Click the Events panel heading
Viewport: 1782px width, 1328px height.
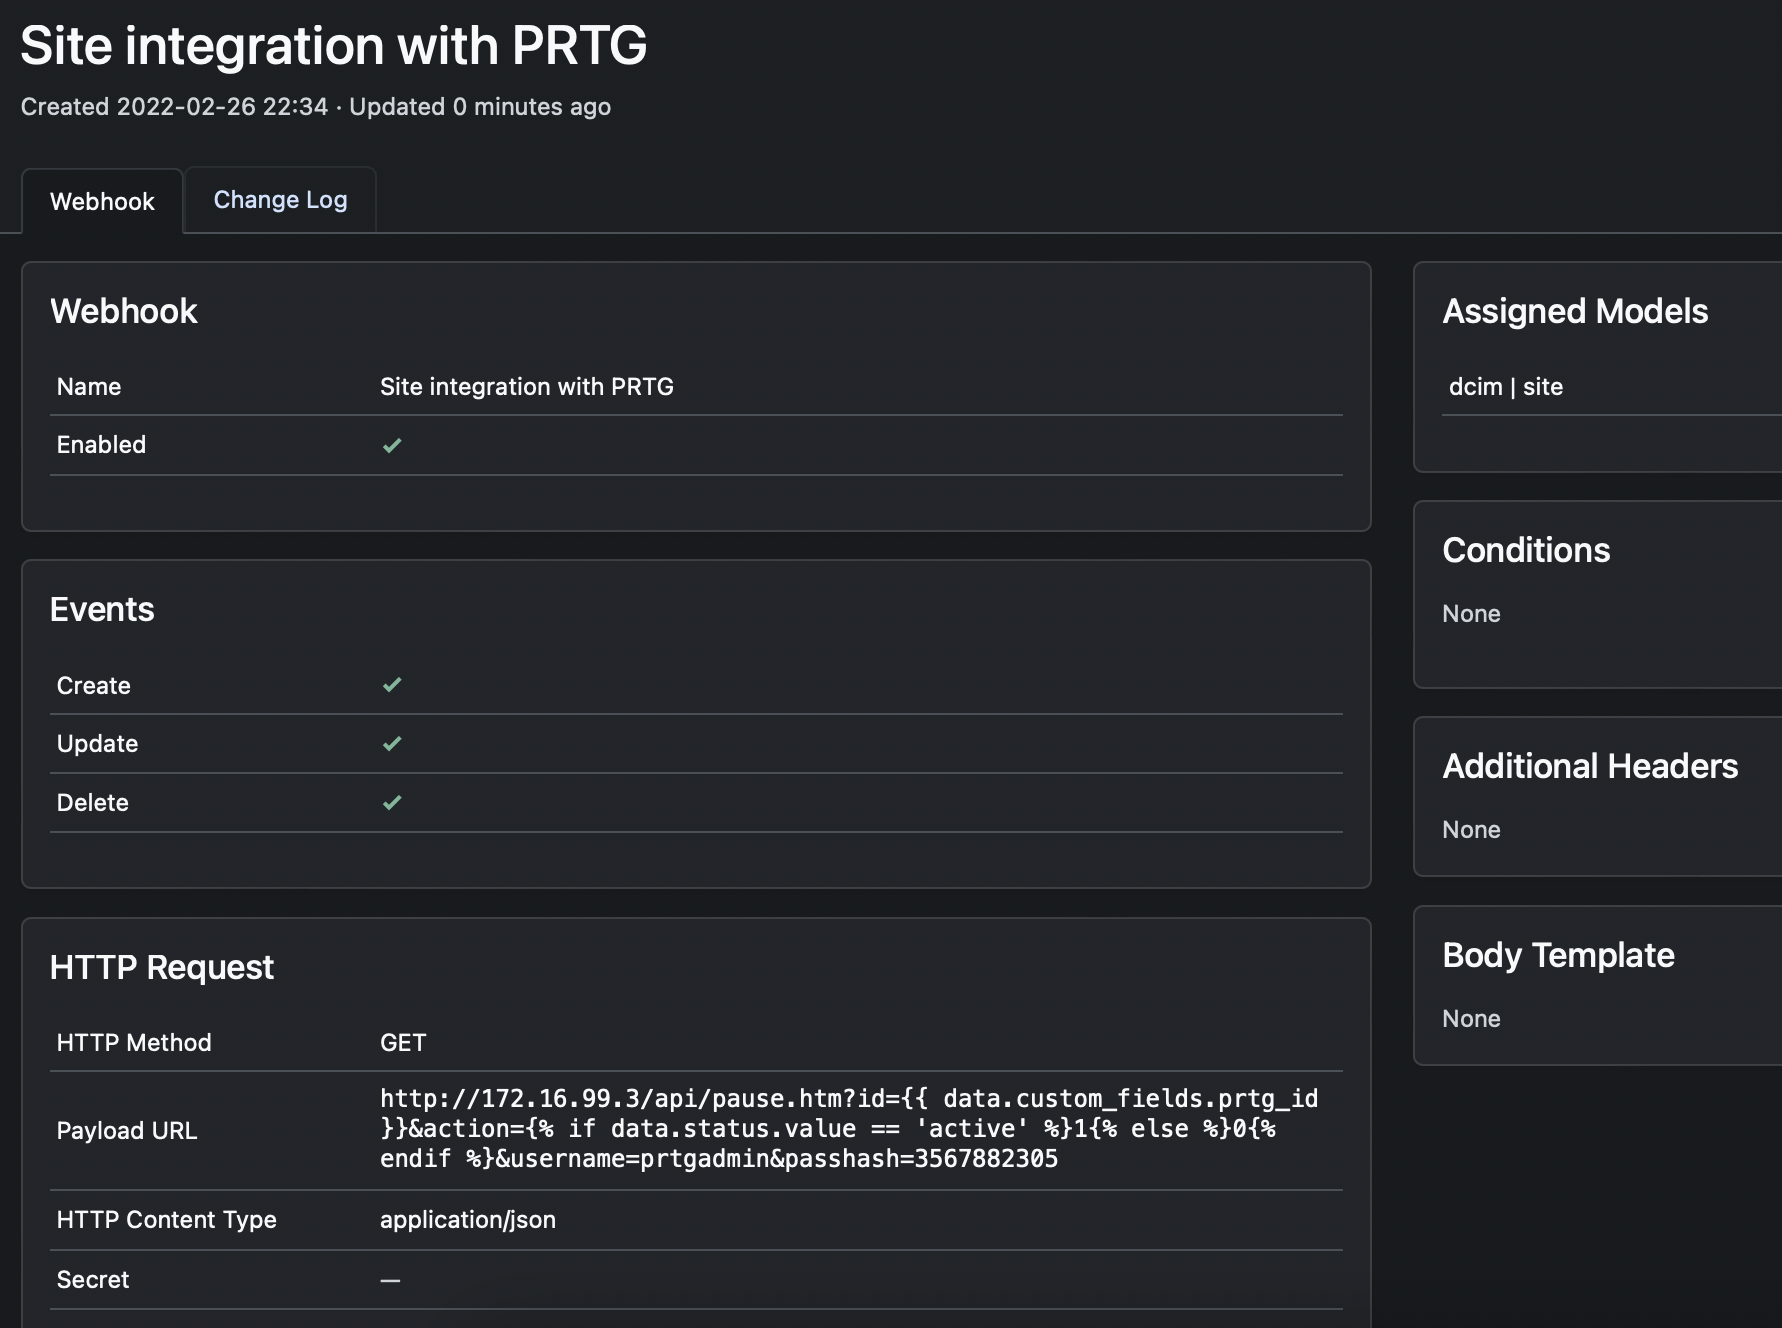pyautogui.click(x=102, y=609)
